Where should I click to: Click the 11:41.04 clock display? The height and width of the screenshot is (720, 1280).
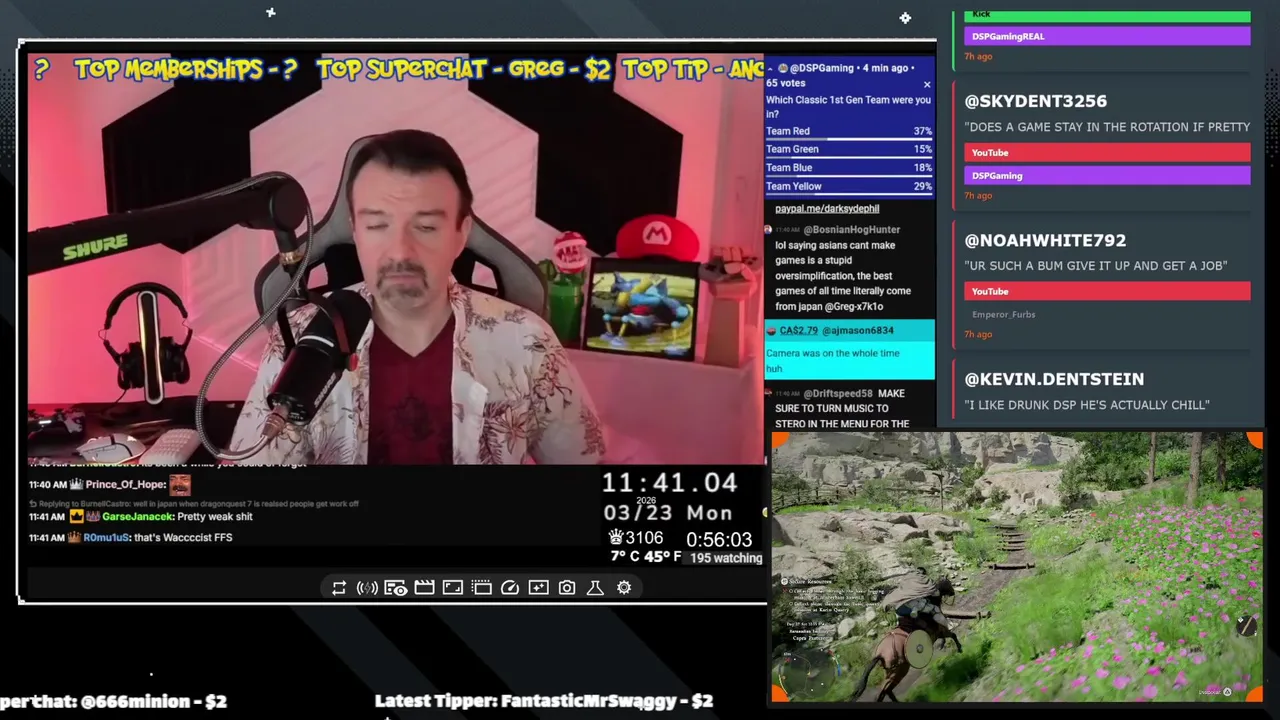coord(670,483)
